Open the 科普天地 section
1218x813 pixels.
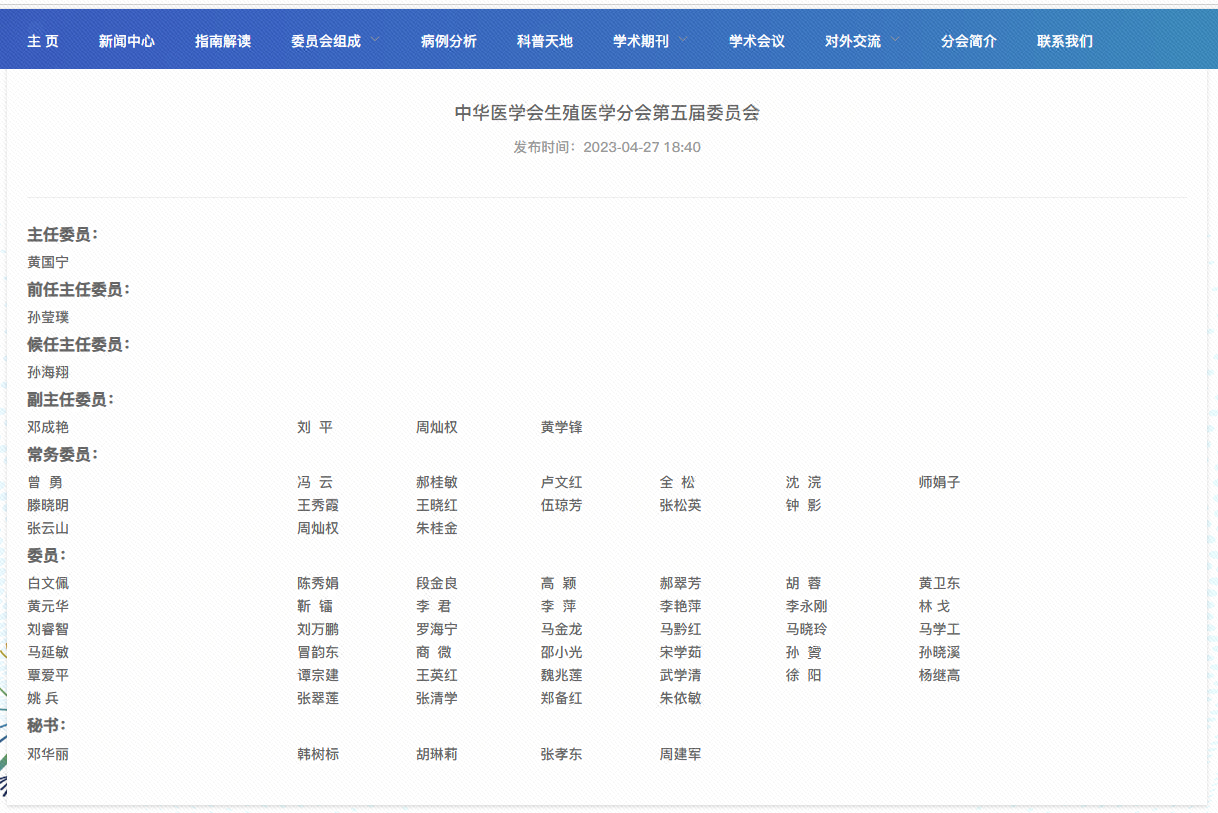click(544, 41)
